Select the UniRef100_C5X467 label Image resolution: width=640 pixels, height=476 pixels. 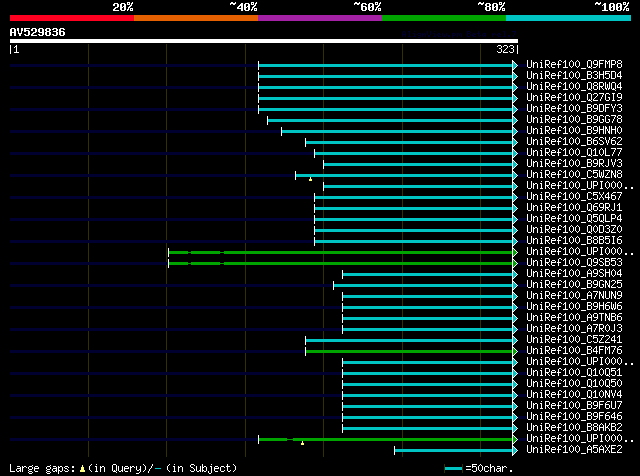point(574,197)
